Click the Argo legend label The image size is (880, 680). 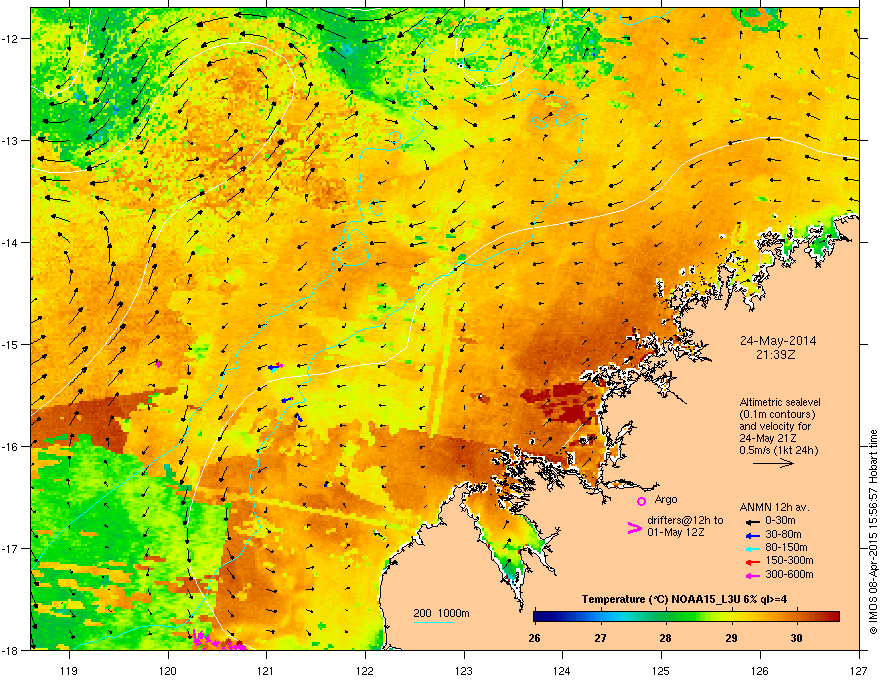click(x=666, y=499)
